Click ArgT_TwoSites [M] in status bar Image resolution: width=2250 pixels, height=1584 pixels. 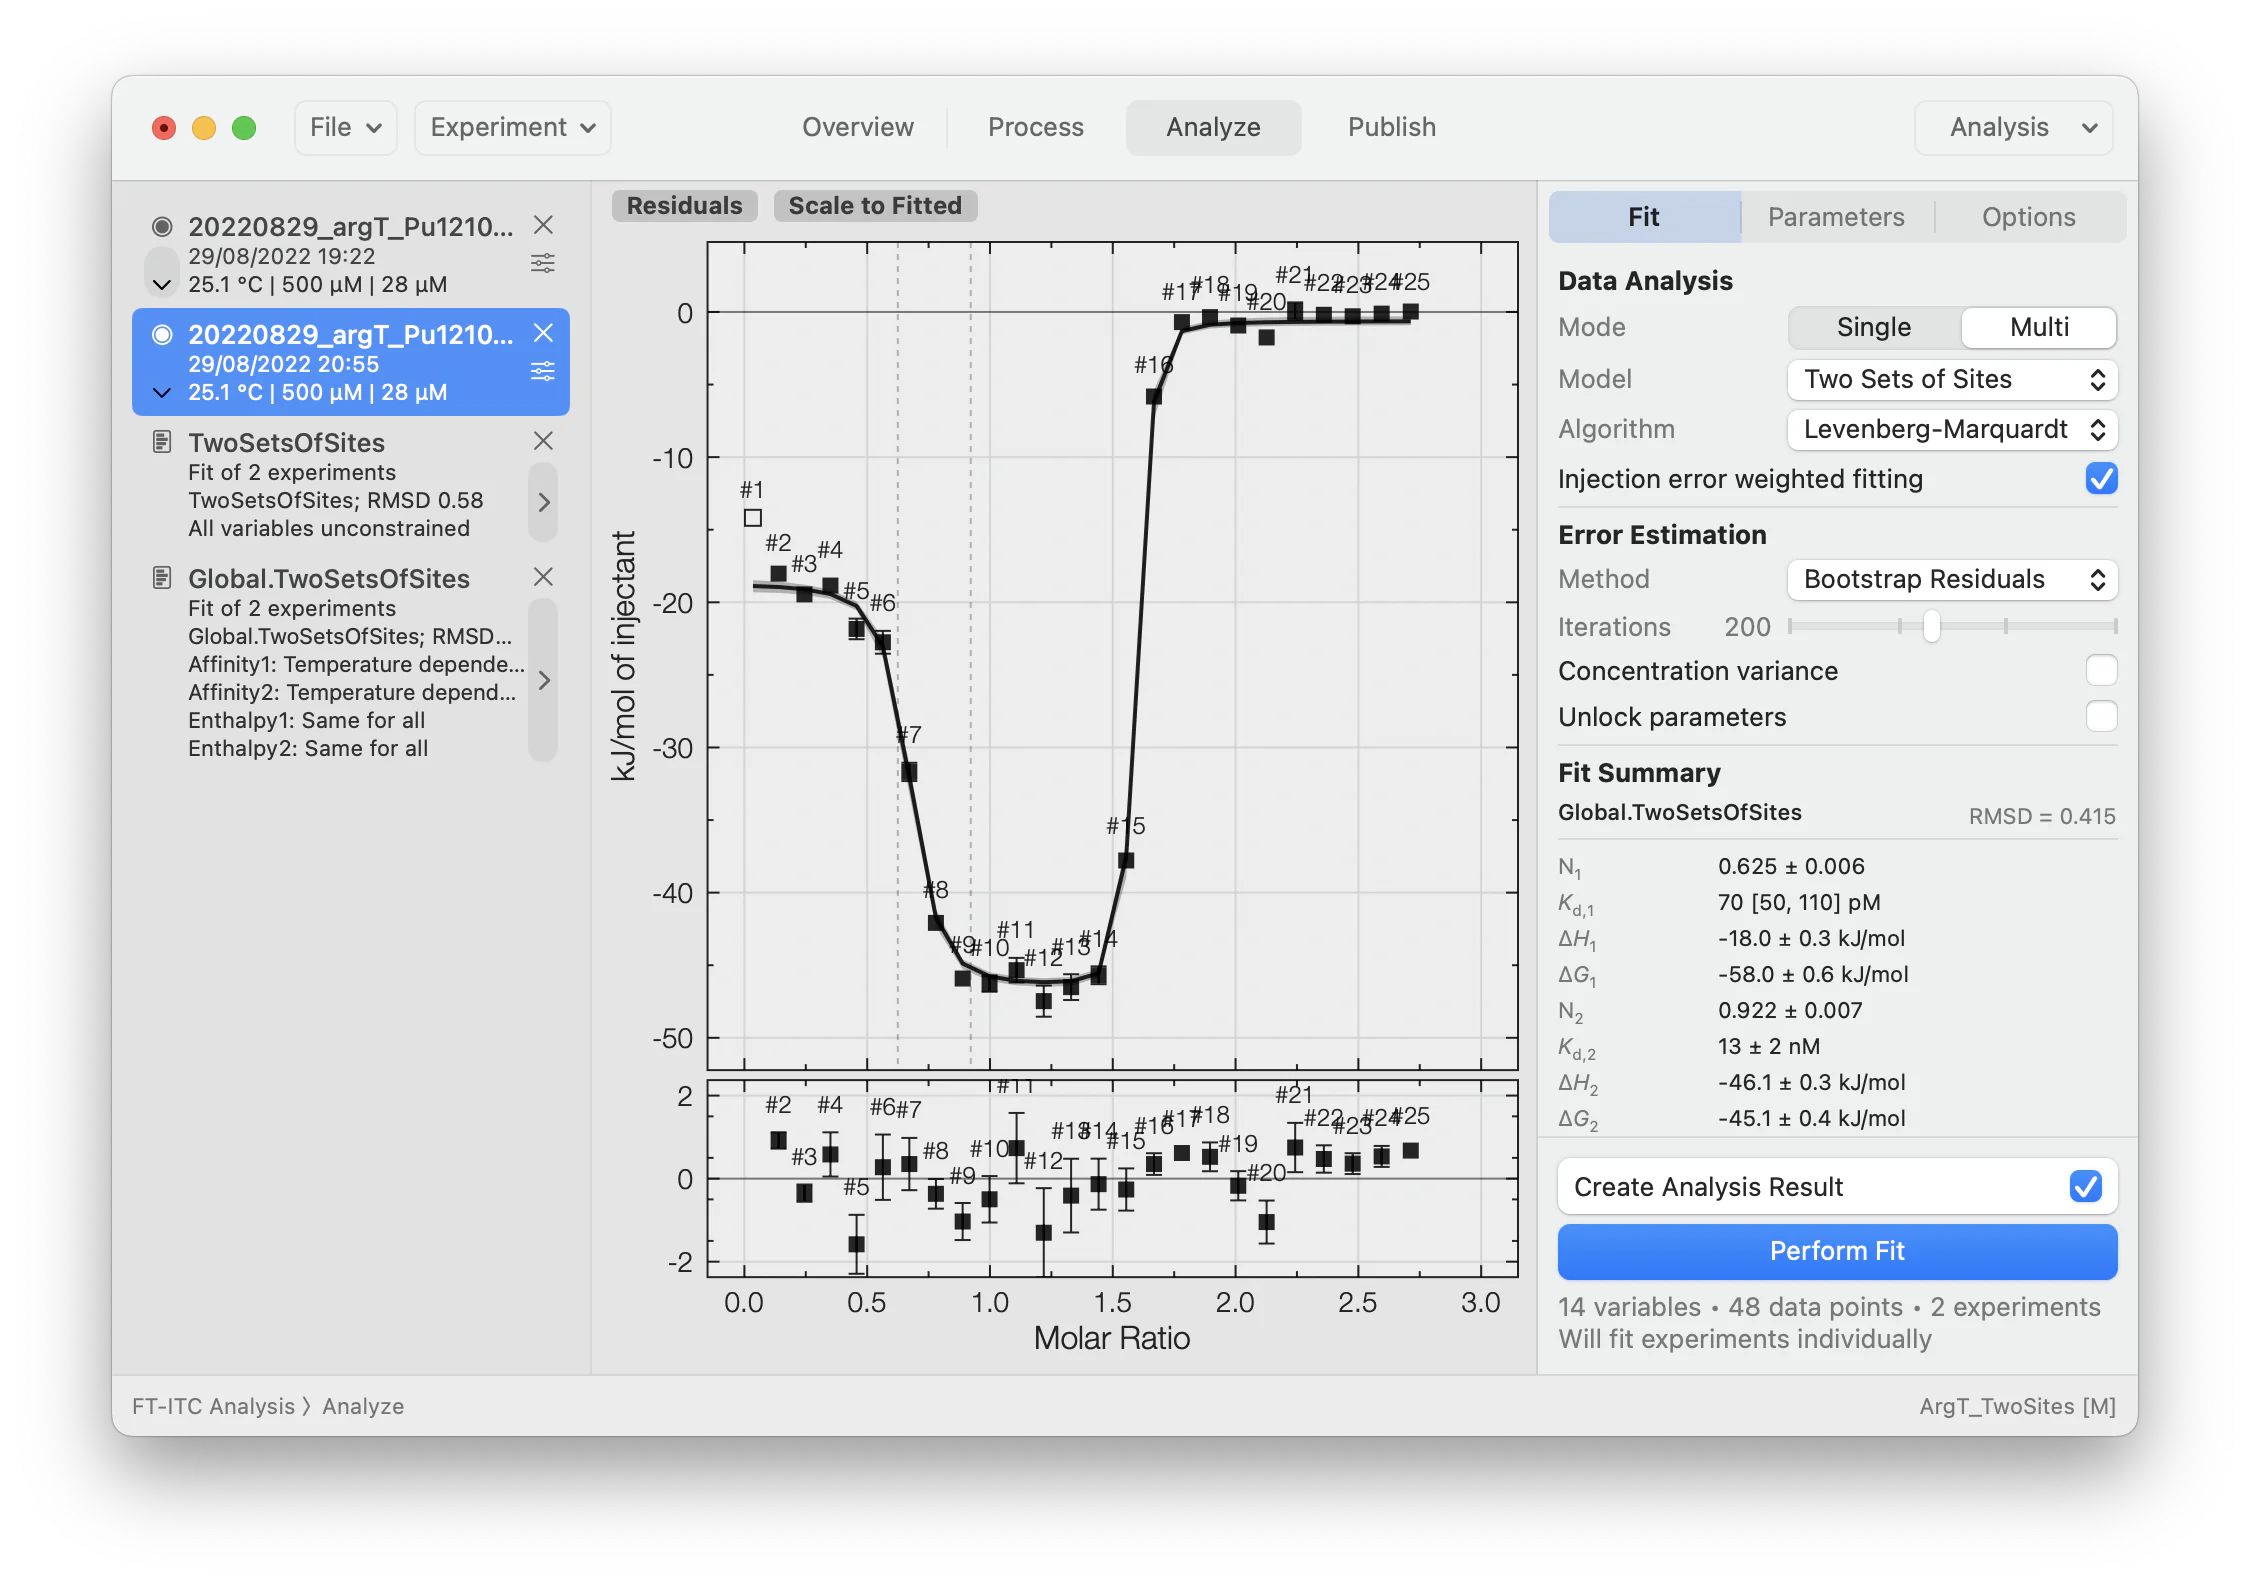(2017, 1407)
